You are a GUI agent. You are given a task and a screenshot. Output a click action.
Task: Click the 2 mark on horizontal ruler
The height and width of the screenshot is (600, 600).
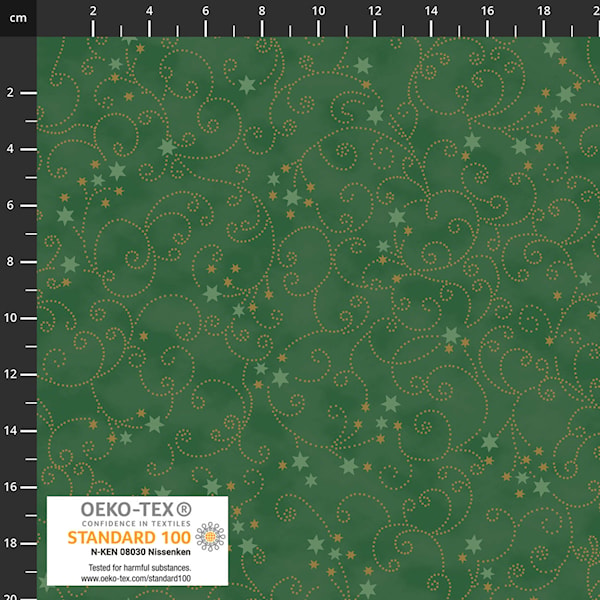click(x=93, y=11)
